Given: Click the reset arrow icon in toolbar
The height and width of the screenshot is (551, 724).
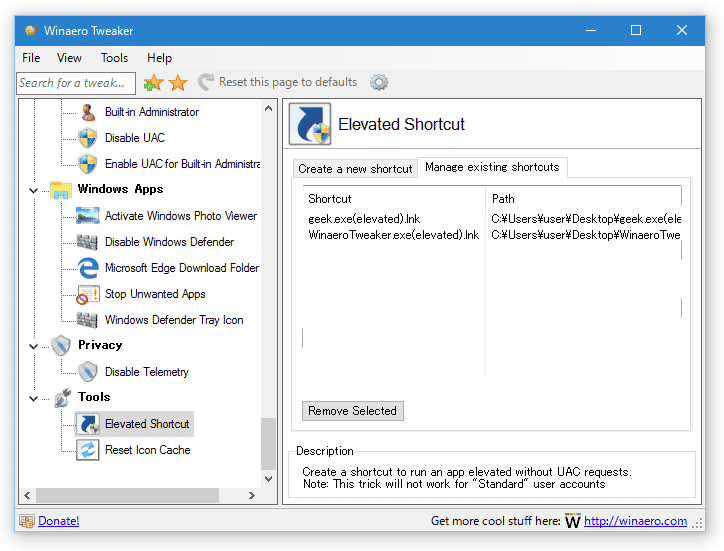Looking at the screenshot, I should 205,82.
